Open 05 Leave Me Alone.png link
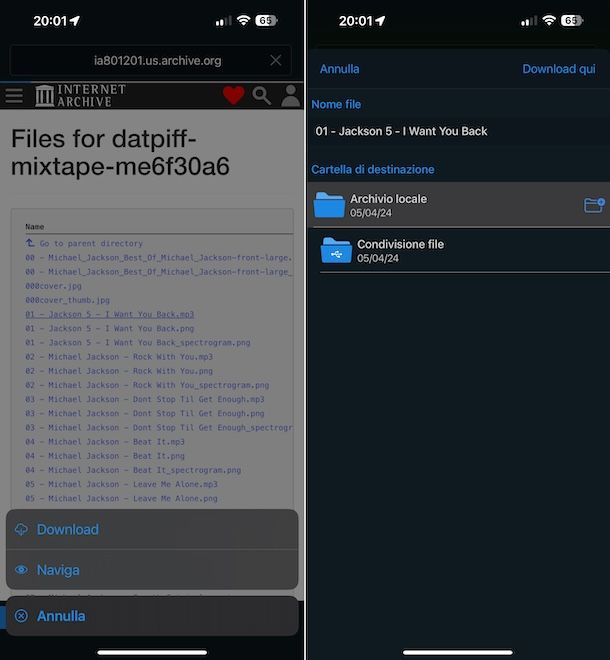The height and width of the screenshot is (660, 610). [121, 498]
